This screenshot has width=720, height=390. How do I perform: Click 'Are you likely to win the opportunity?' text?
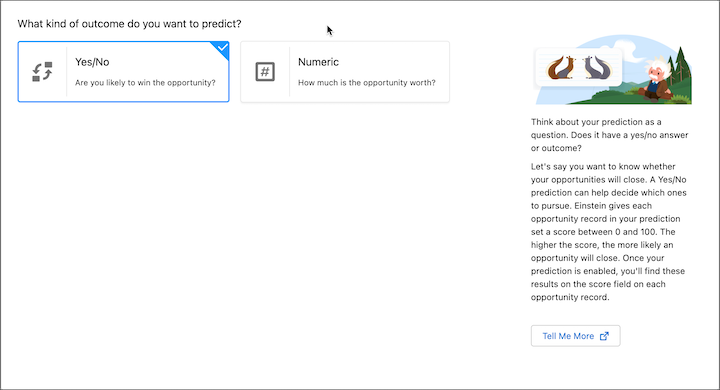(x=145, y=83)
